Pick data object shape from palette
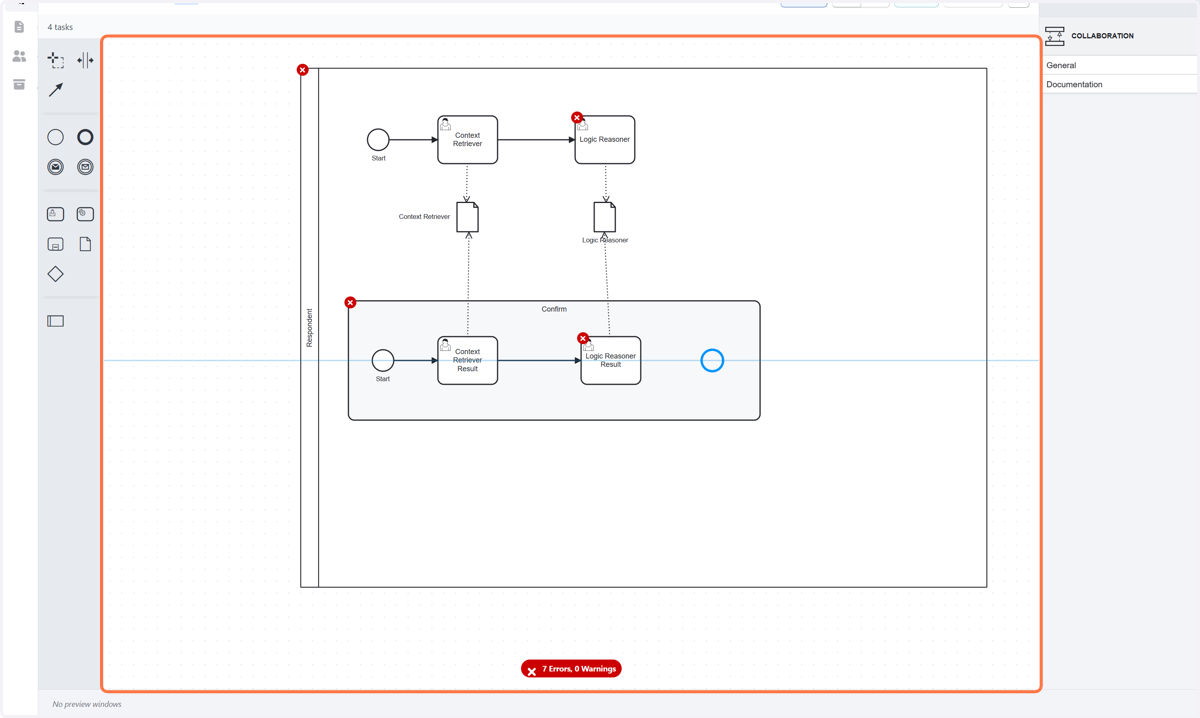1200x718 pixels. pos(85,244)
